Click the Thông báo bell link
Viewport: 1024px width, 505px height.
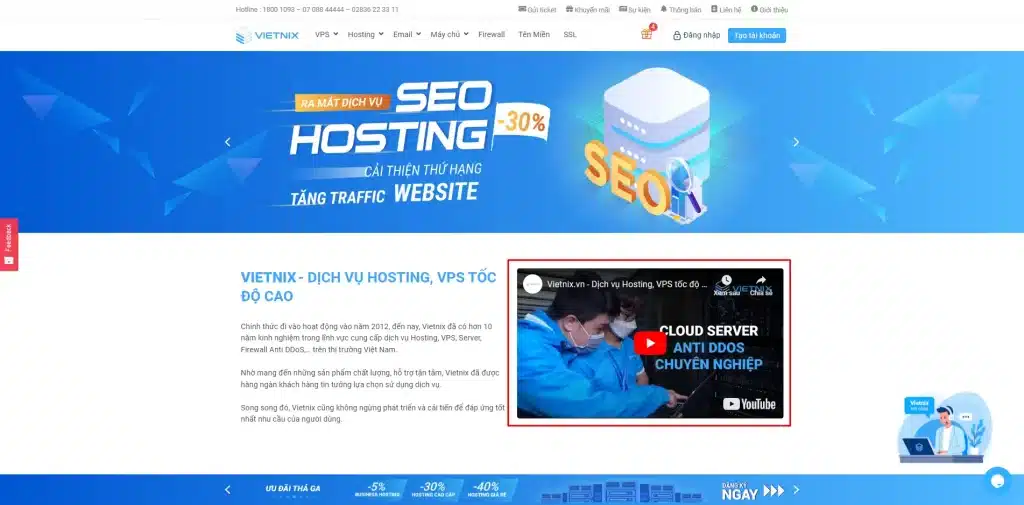680,10
